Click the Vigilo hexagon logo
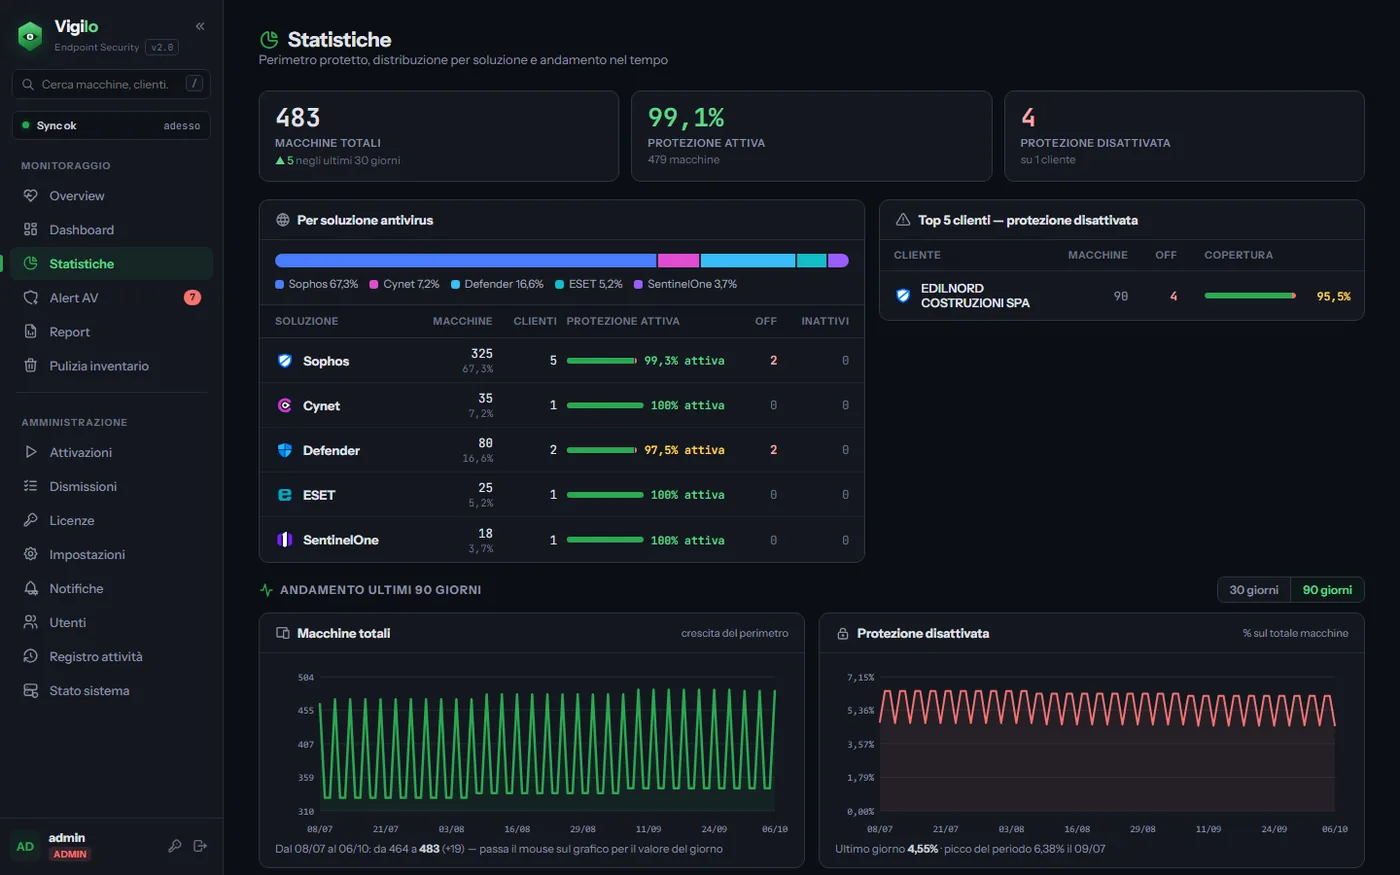Image resolution: width=1400 pixels, height=875 pixels. coord(30,36)
